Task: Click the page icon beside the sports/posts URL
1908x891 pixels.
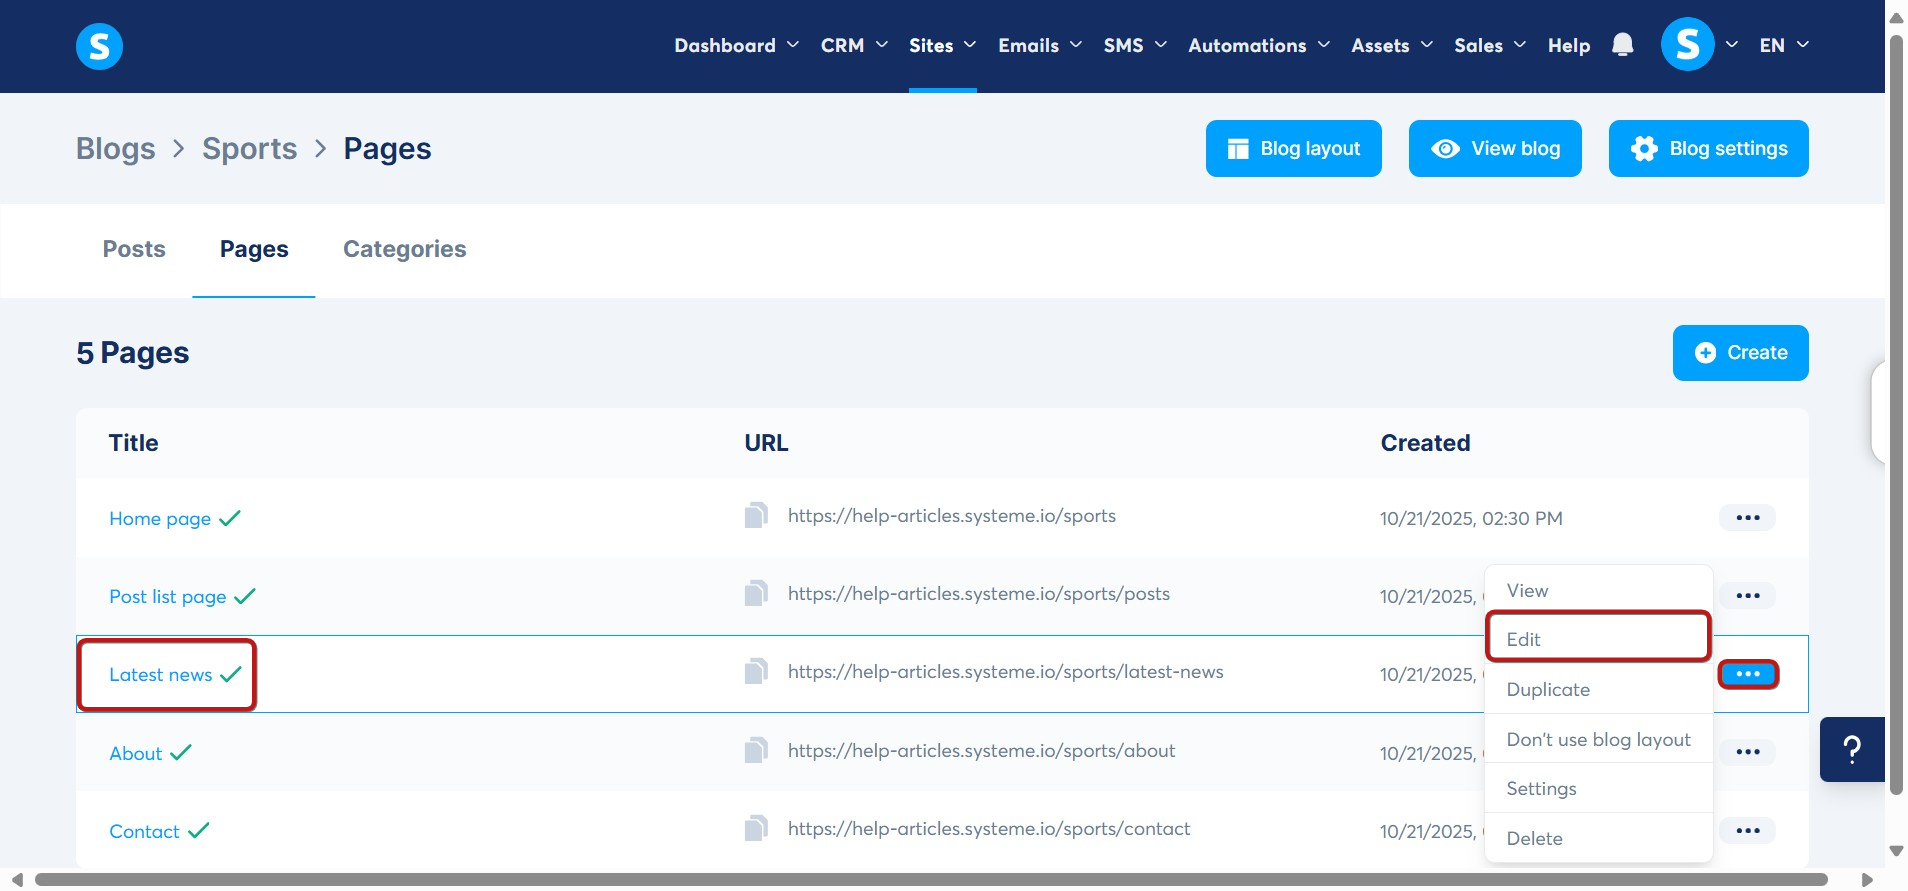Action: [x=756, y=593]
